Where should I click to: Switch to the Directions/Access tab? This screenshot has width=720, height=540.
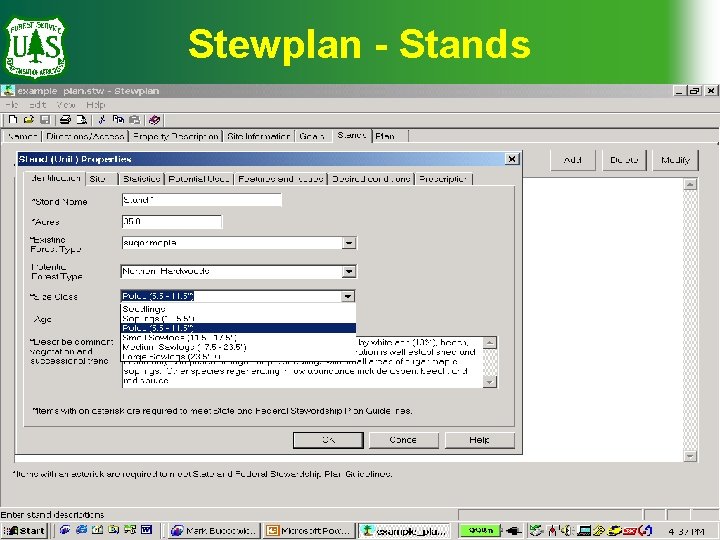[x=85, y=136]
